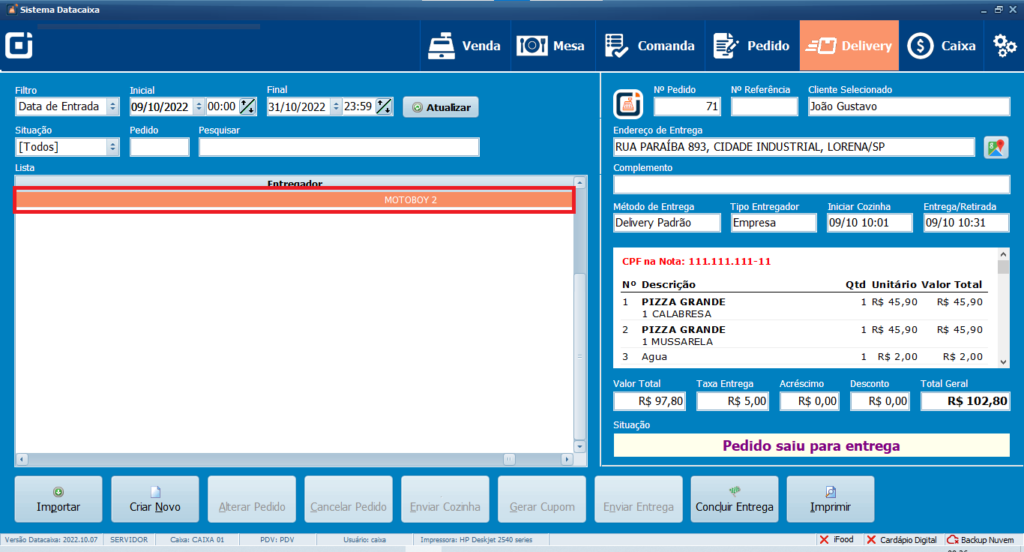Click the list horizontal scrollbar right arrow
1024x552 pixels.
tap(567, 459)
